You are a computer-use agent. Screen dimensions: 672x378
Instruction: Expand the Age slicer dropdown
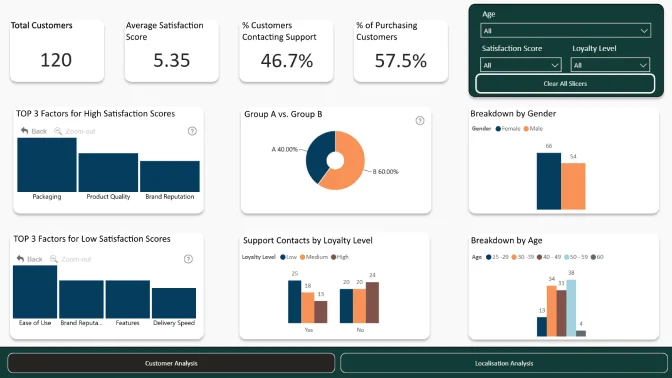565,30
